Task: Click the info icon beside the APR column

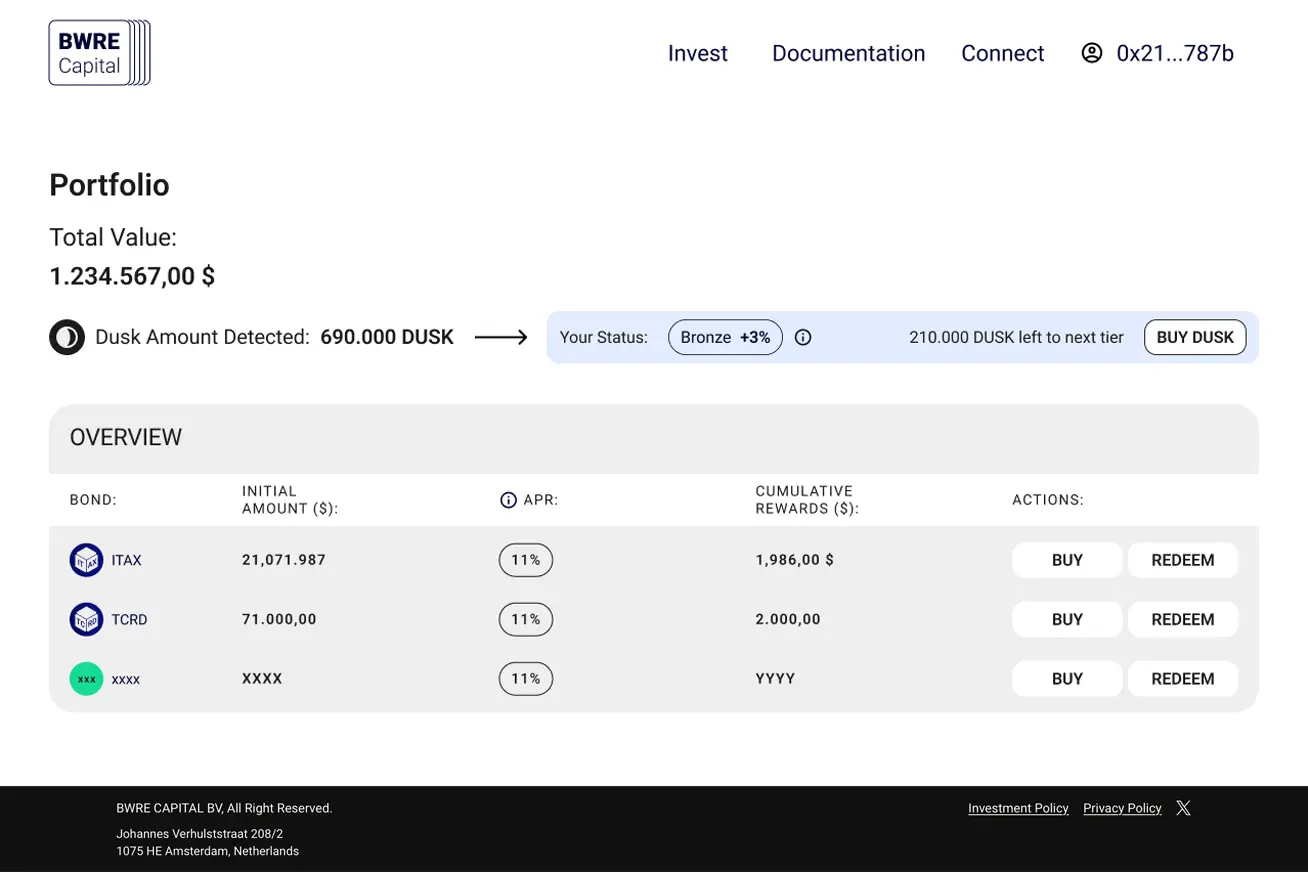Action: click(x=508, y=499)
